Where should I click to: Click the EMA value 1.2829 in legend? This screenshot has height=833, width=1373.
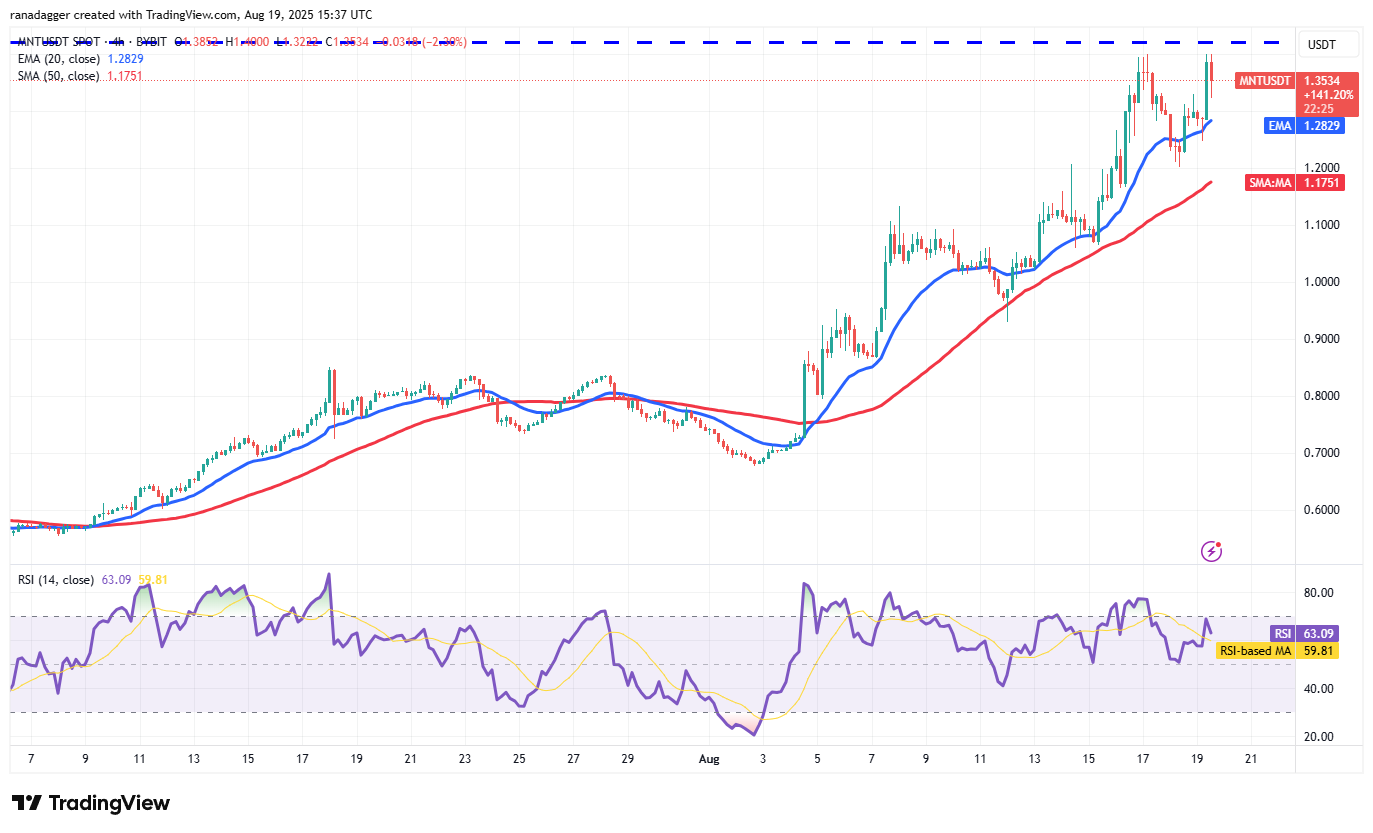click(x=125, y=60)
